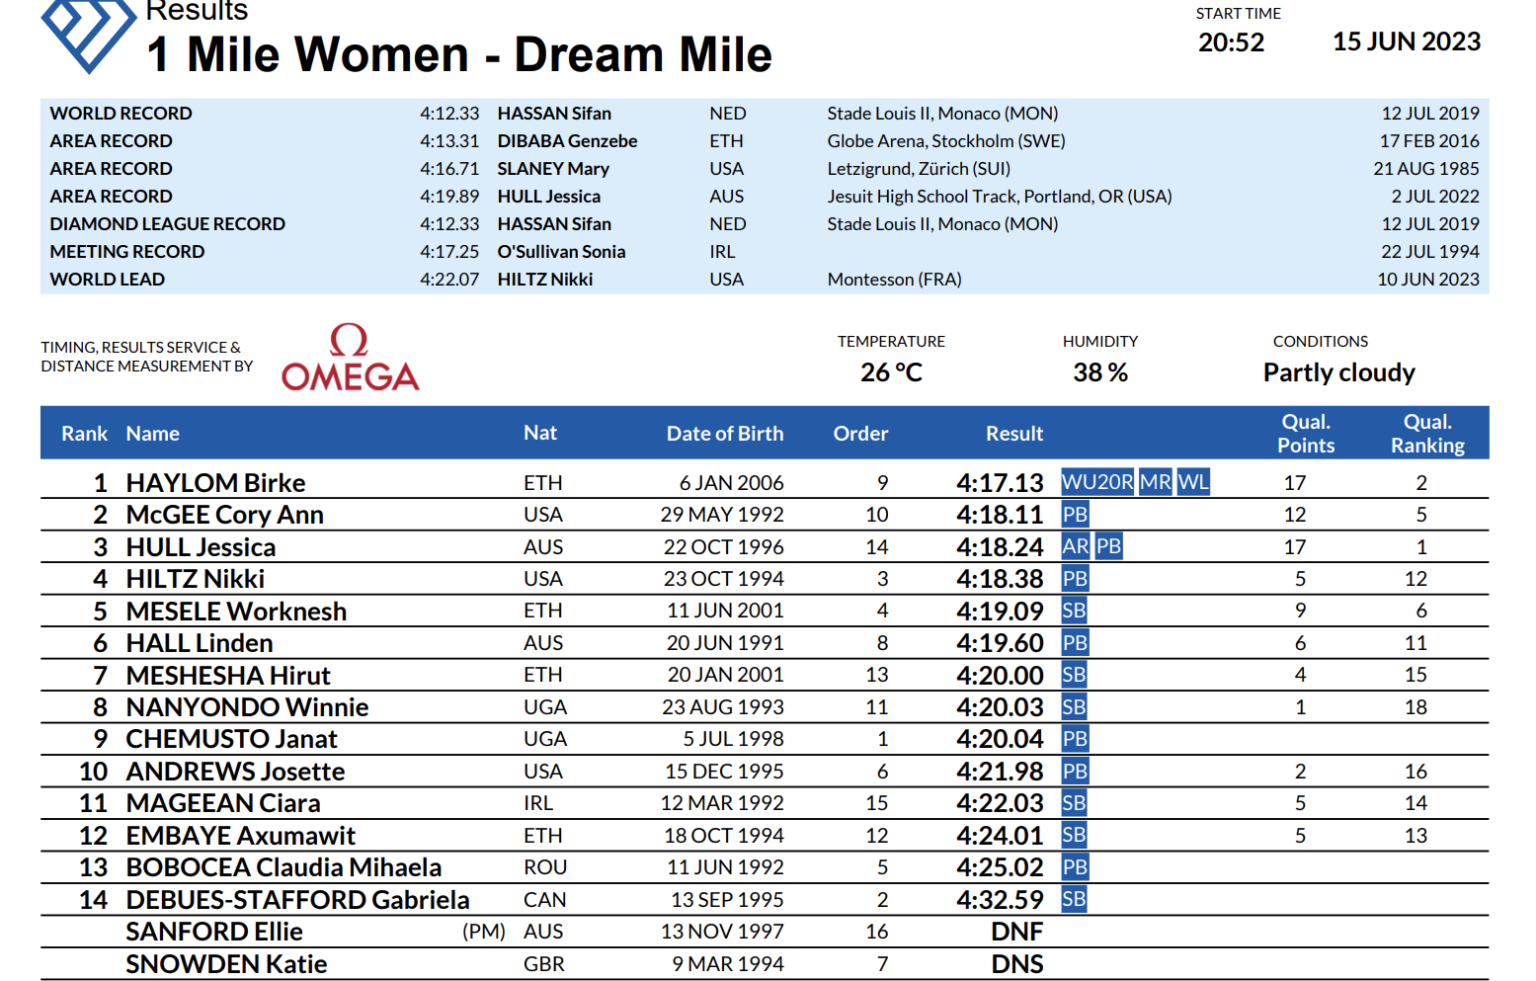Click the WORLD RECORD row label
The image size is (1536, 981).
121,113
